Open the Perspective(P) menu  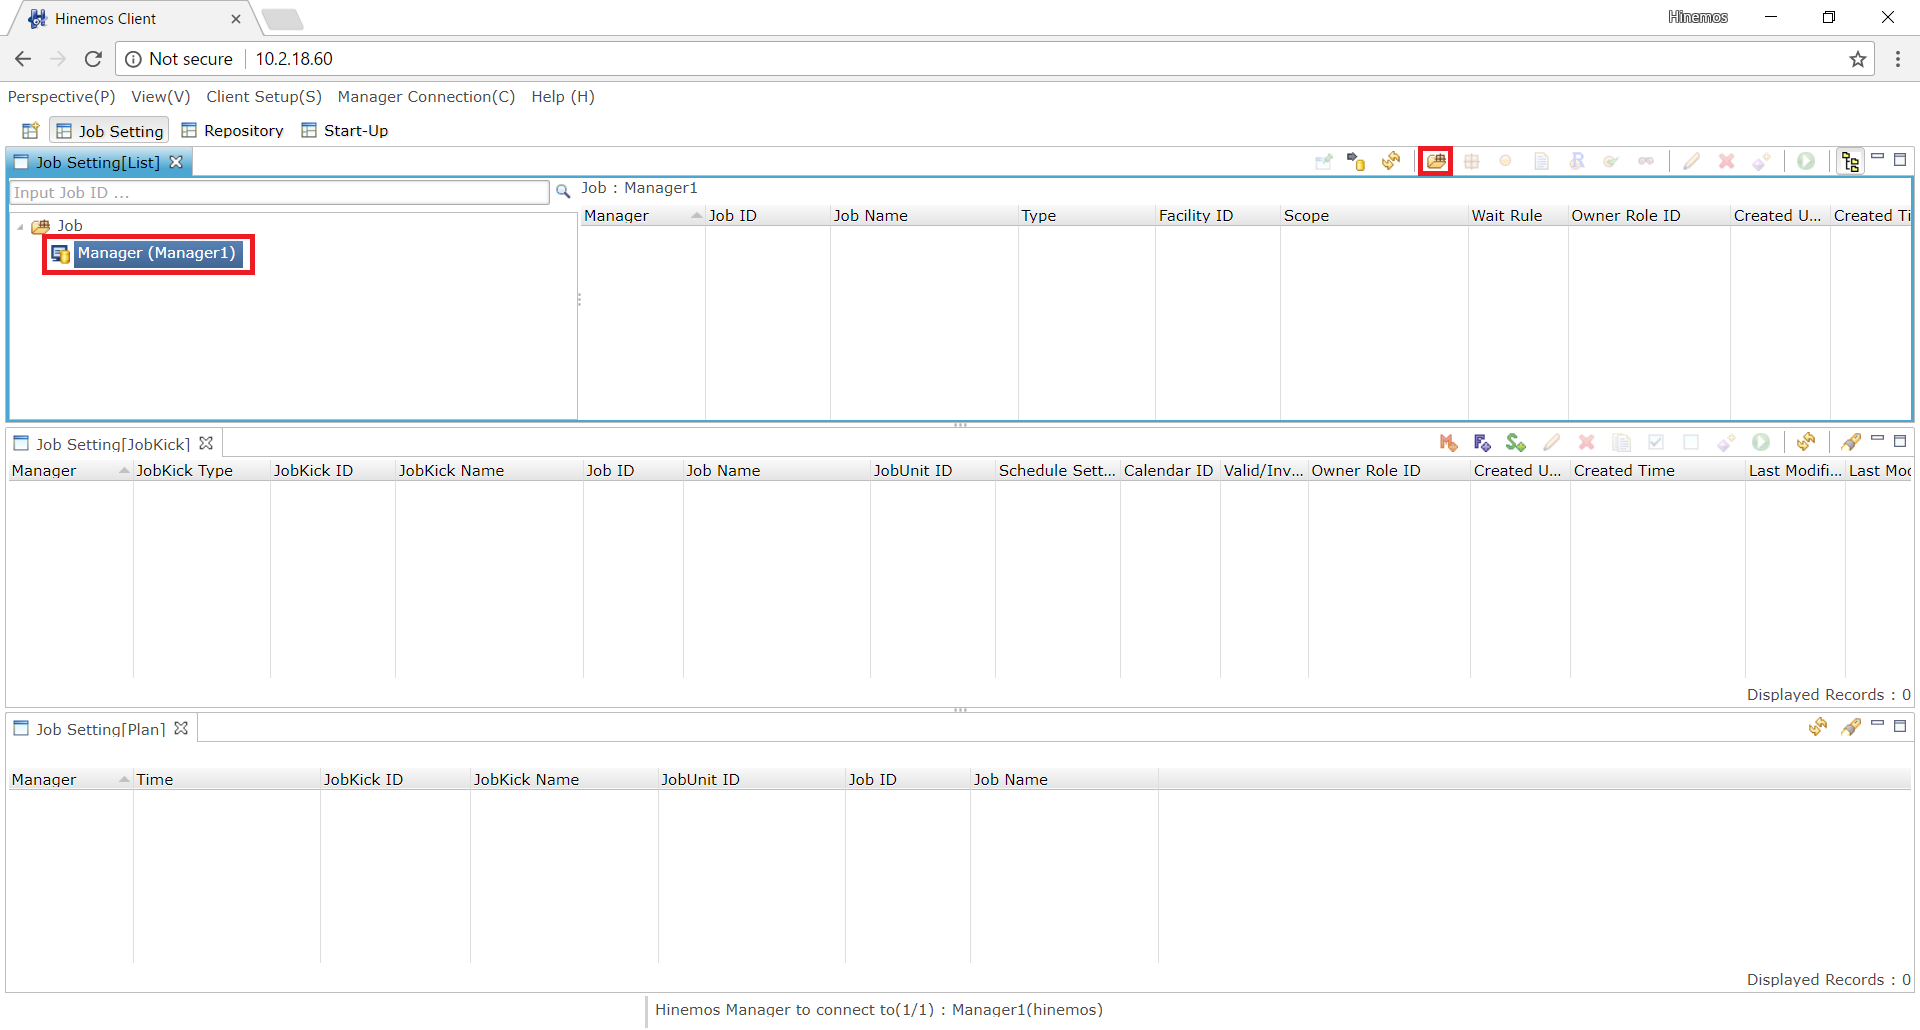click(x=61, y=97)
